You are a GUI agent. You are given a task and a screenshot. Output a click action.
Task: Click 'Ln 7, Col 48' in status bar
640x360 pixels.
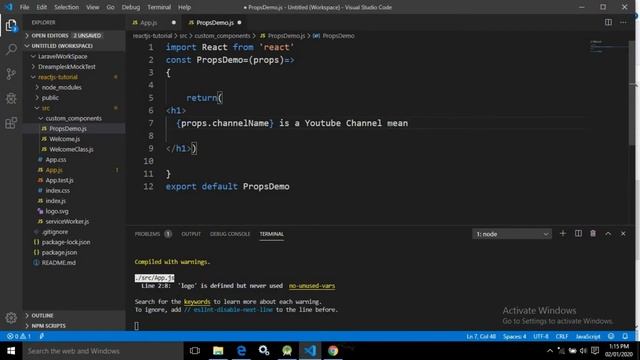(x=481, y=336)
